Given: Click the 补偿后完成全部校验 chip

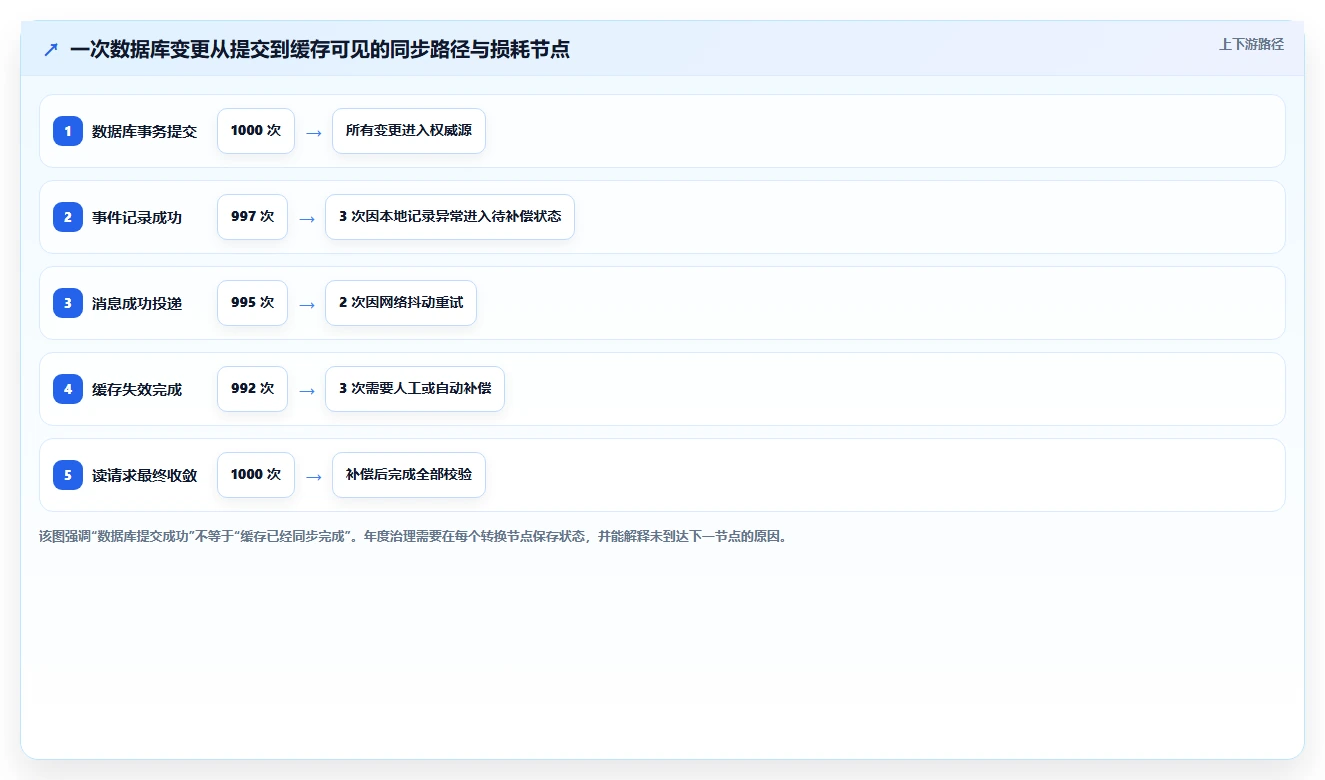Looking at the screenshot, I should pos(409,475).
